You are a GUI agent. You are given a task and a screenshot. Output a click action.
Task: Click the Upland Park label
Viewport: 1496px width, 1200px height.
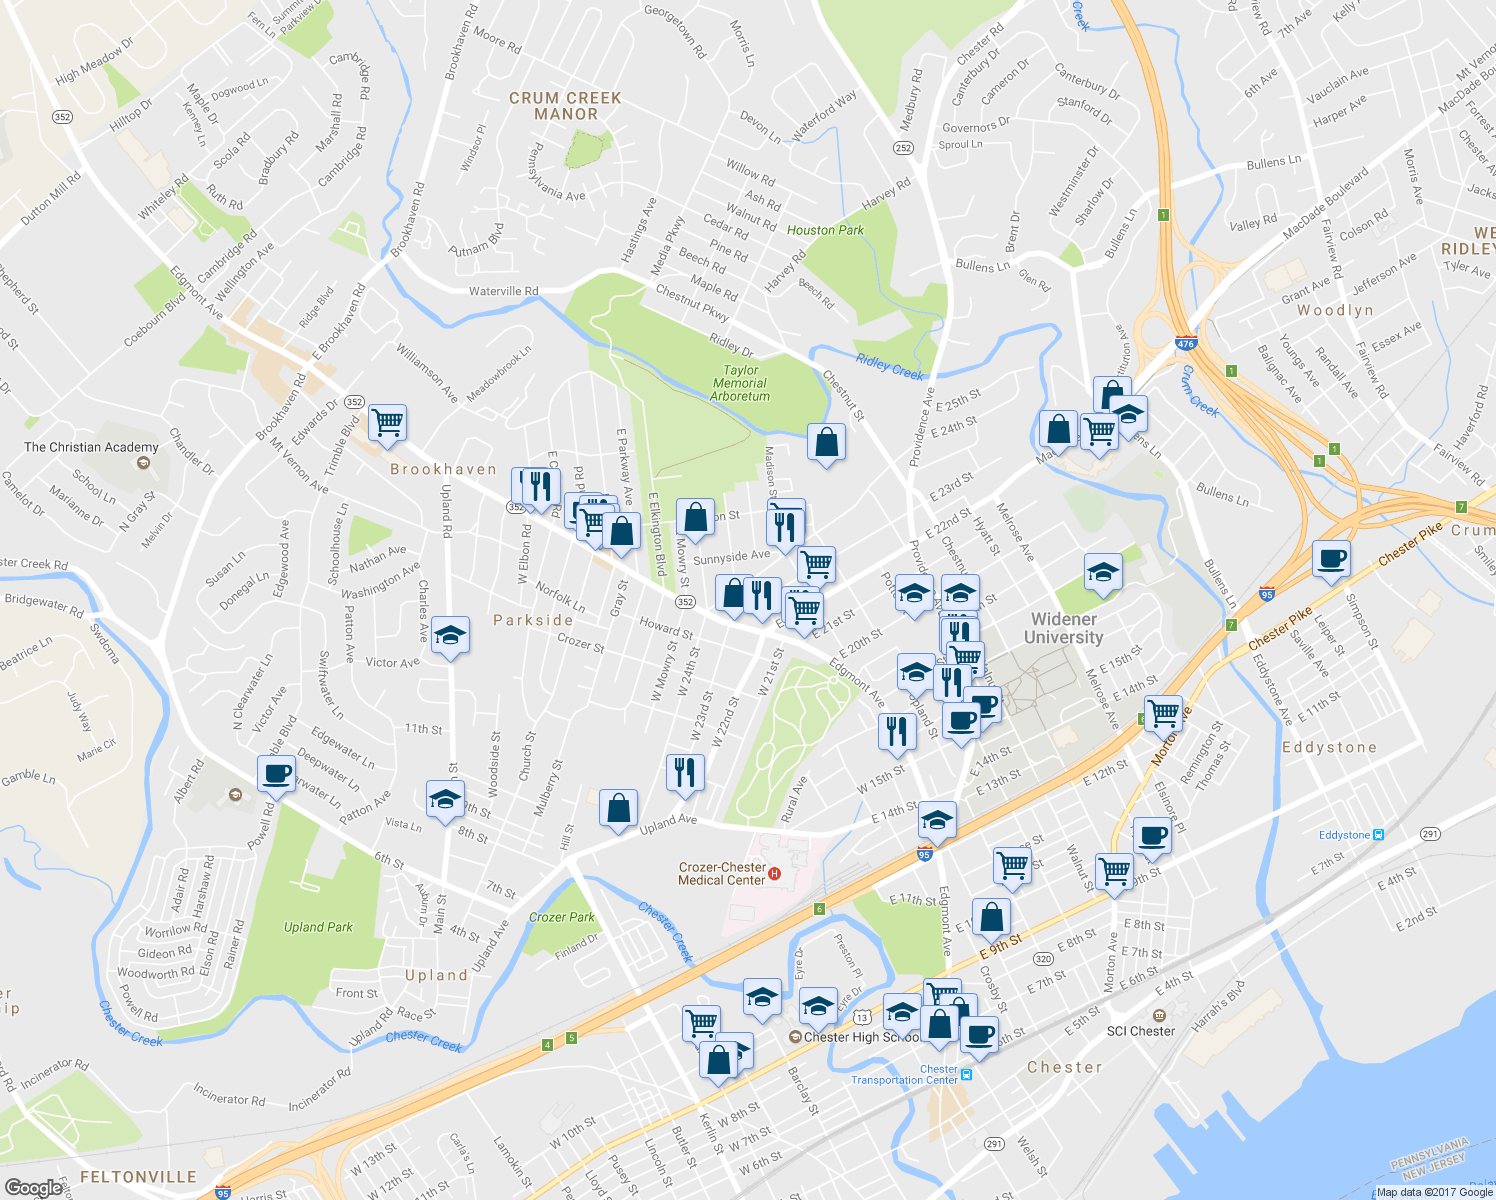click(x=318, y=927)
